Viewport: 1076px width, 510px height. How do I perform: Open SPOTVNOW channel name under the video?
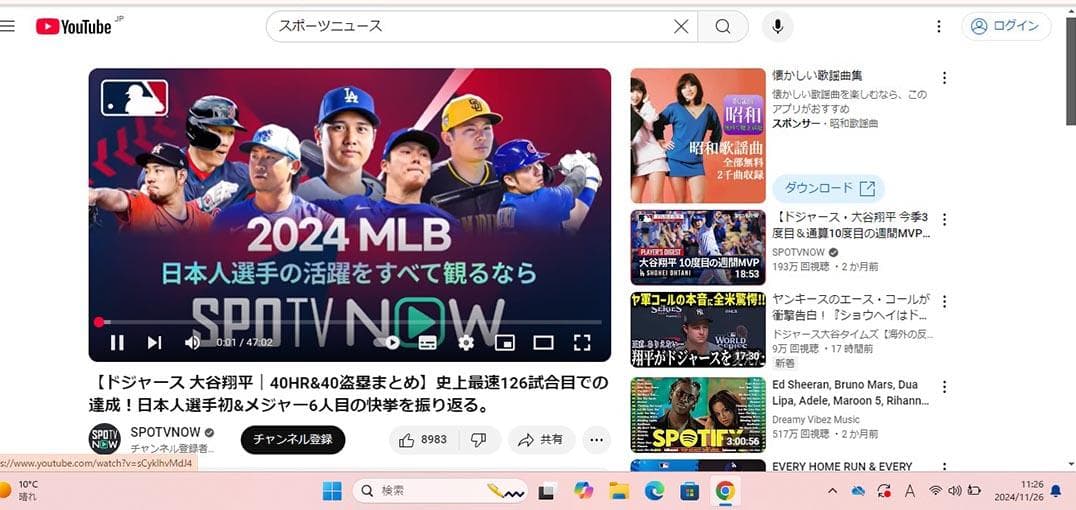(165, 432)
